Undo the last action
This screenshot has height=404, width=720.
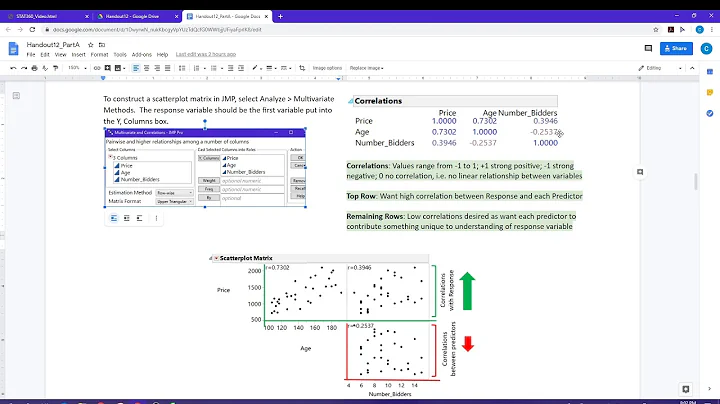[13, 68]
